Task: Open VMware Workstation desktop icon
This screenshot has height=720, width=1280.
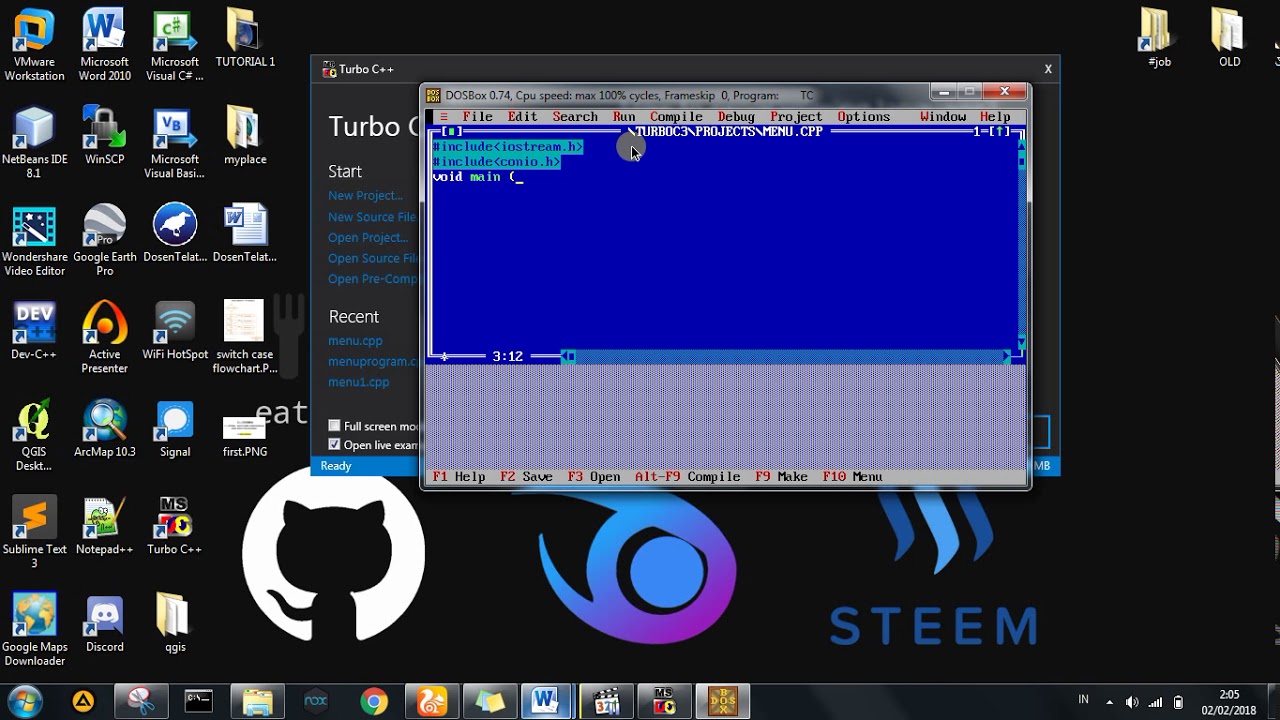Action: coord(34,46)
